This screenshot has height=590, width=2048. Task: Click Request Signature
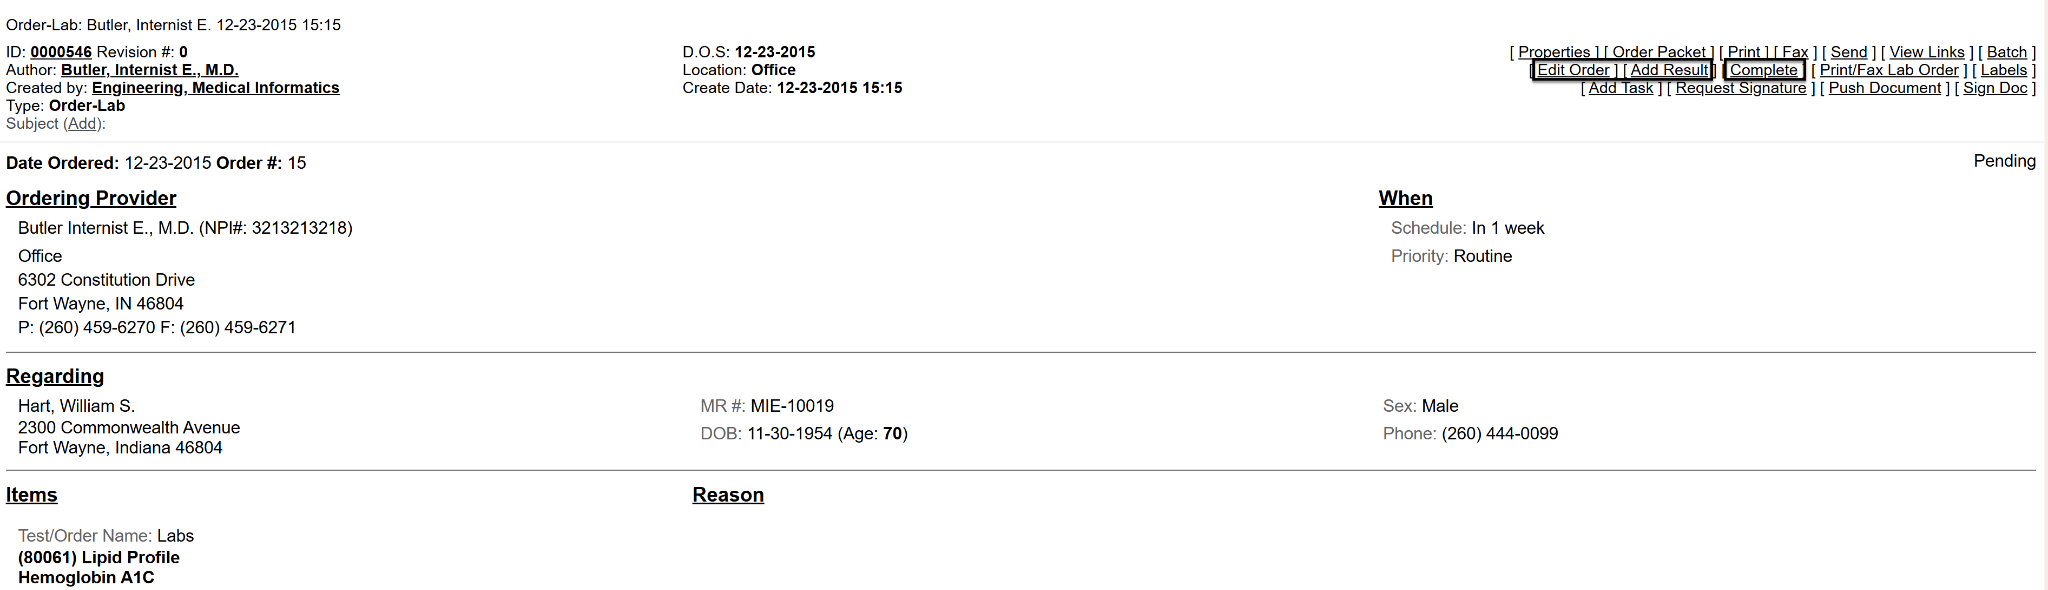1741,88
